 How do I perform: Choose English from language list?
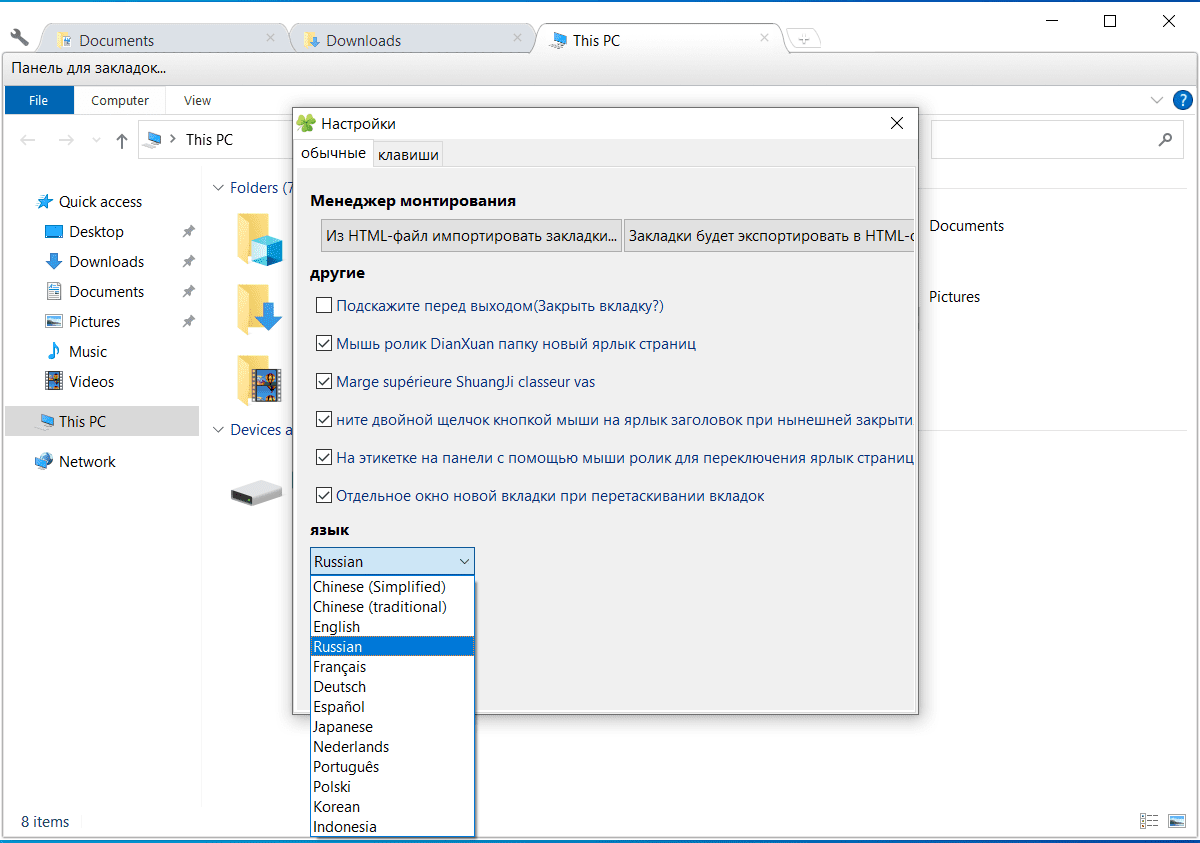coord(392,627)
